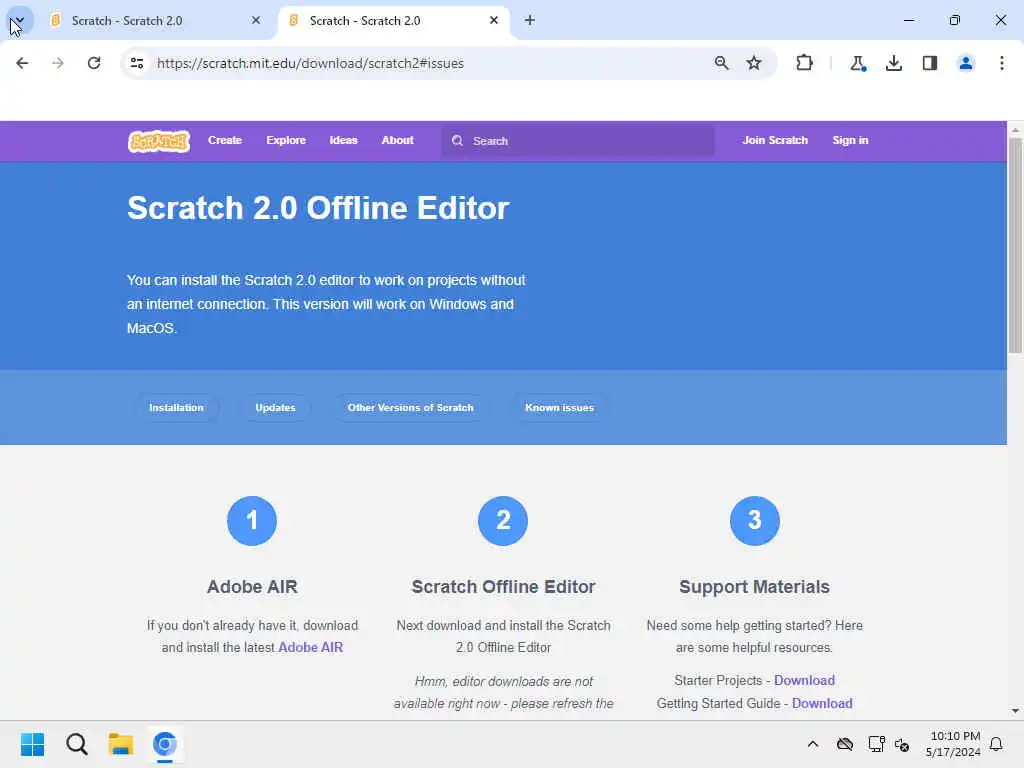This screenshot has height=768, width=1024.
Task: Open Chrome Labs flask icon
Action: pos(857,63)
